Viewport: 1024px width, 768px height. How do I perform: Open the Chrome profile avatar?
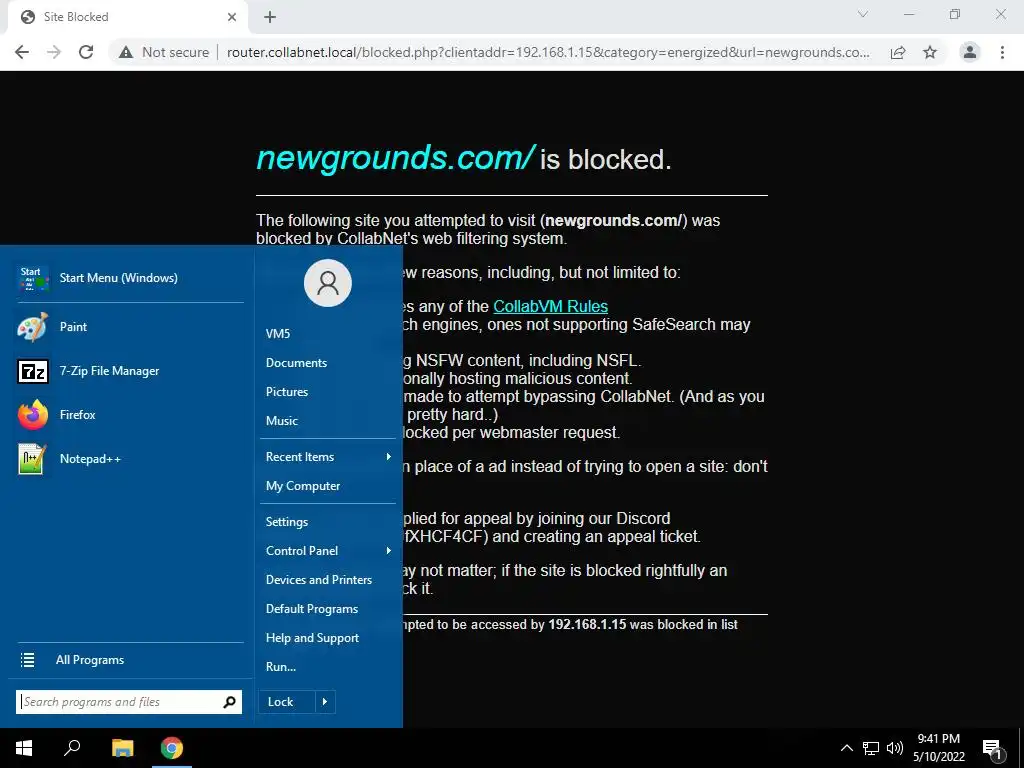[970, 52]
